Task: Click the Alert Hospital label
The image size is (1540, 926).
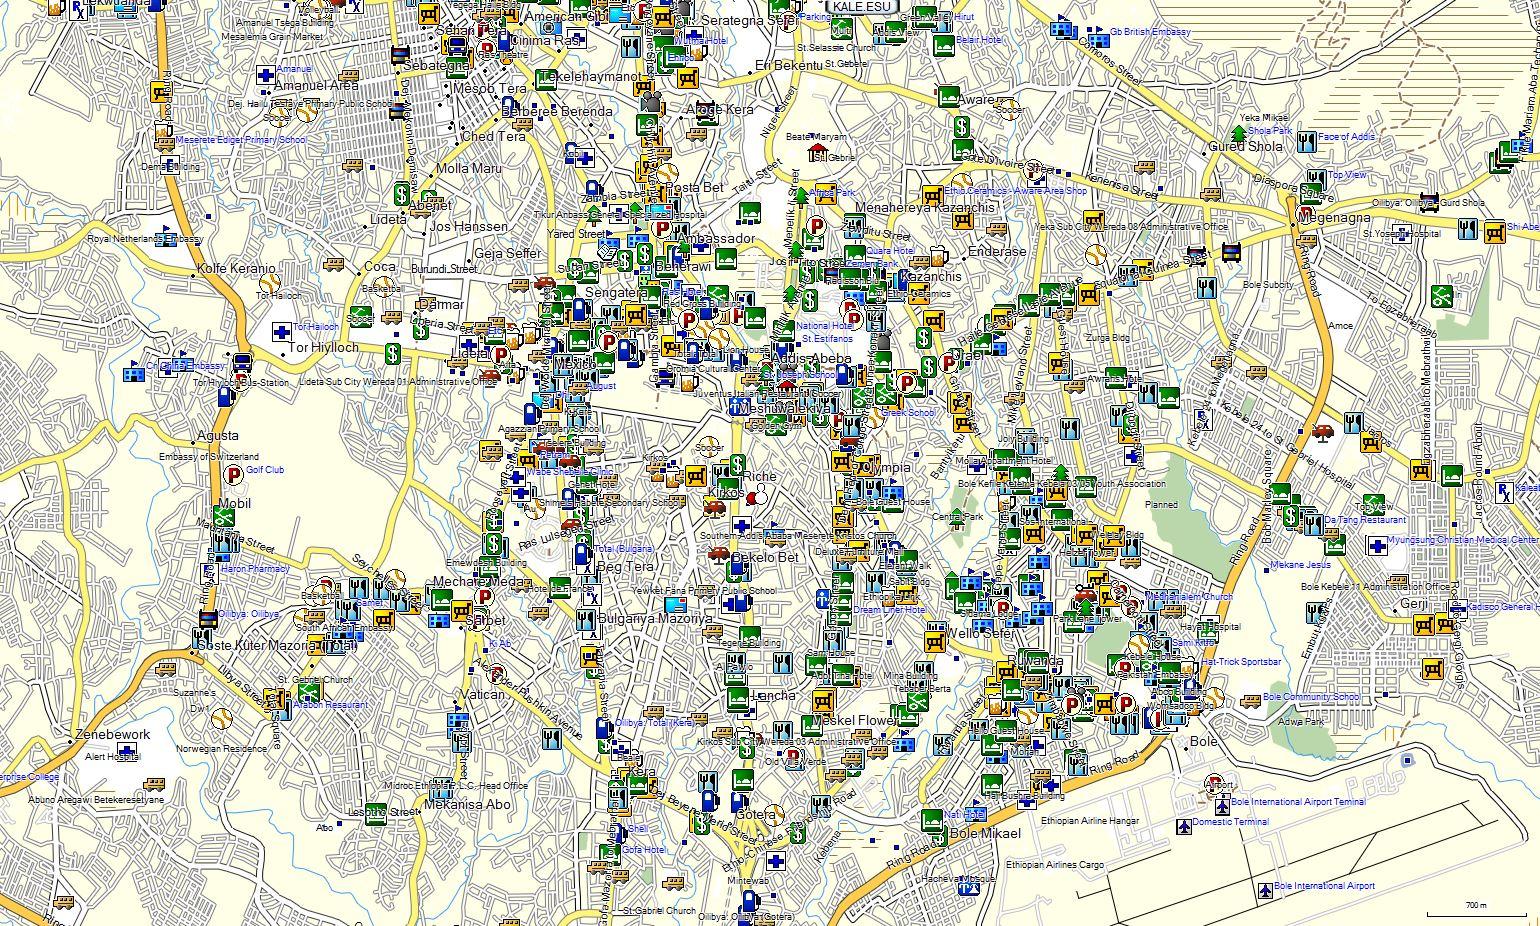Action: [112, 758]
